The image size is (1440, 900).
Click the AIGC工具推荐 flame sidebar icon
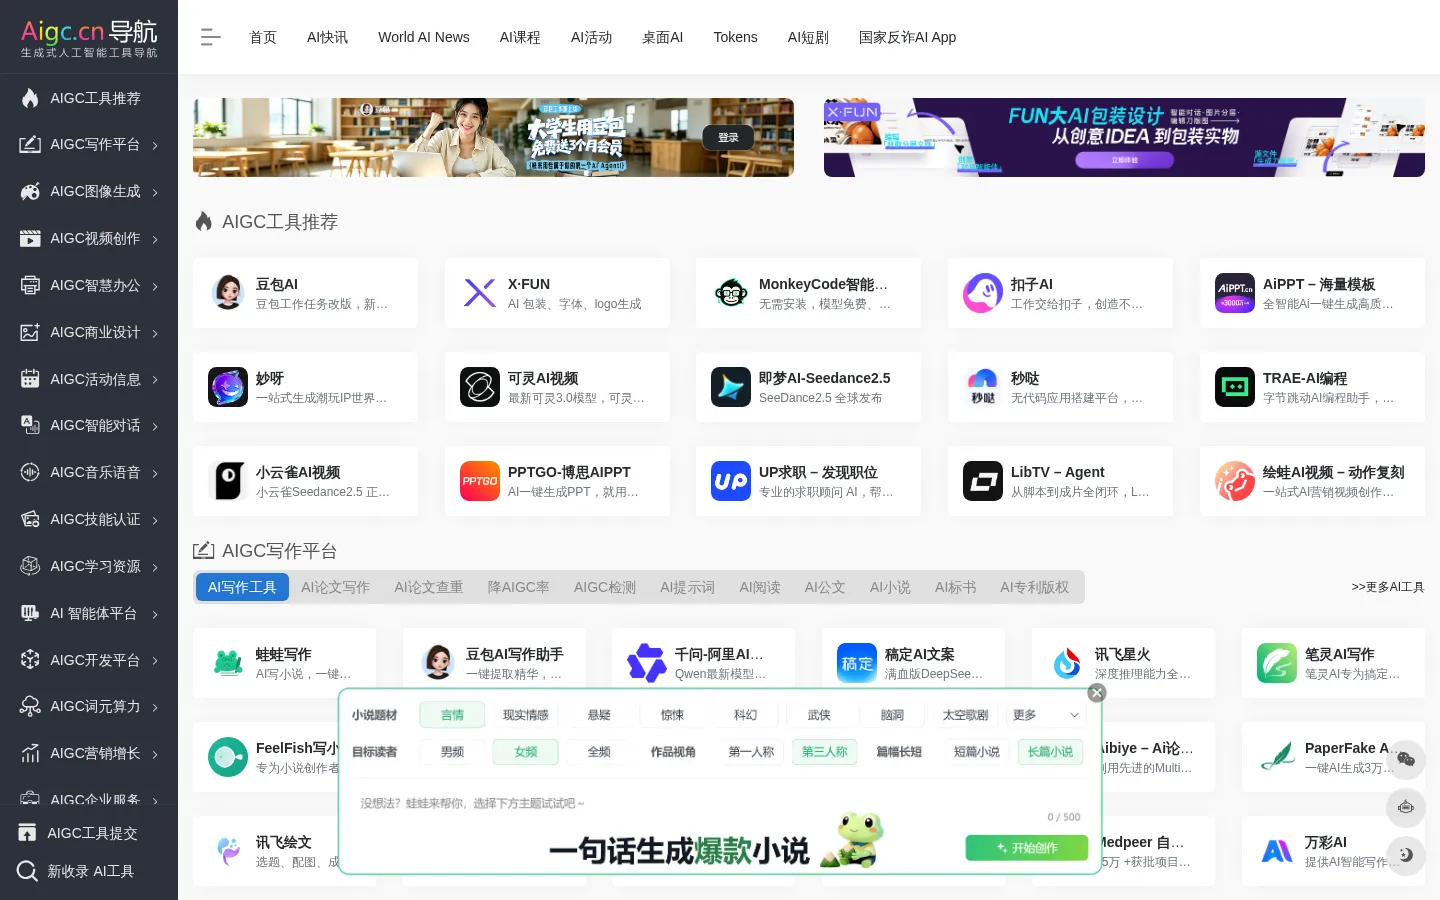[x=30, y=98]
